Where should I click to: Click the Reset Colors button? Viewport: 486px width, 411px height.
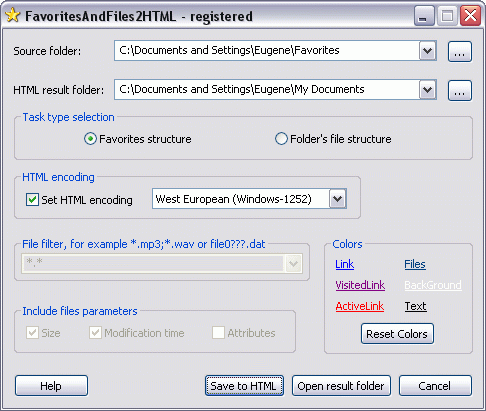tap(397, 334)
